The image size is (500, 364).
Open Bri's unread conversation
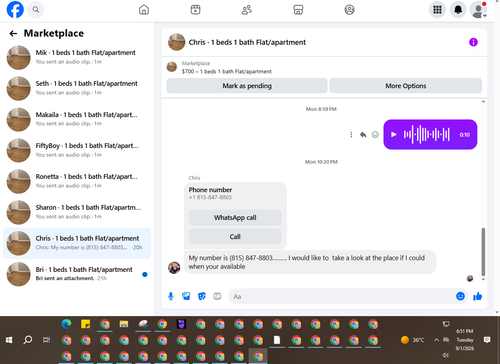(77, 274)
